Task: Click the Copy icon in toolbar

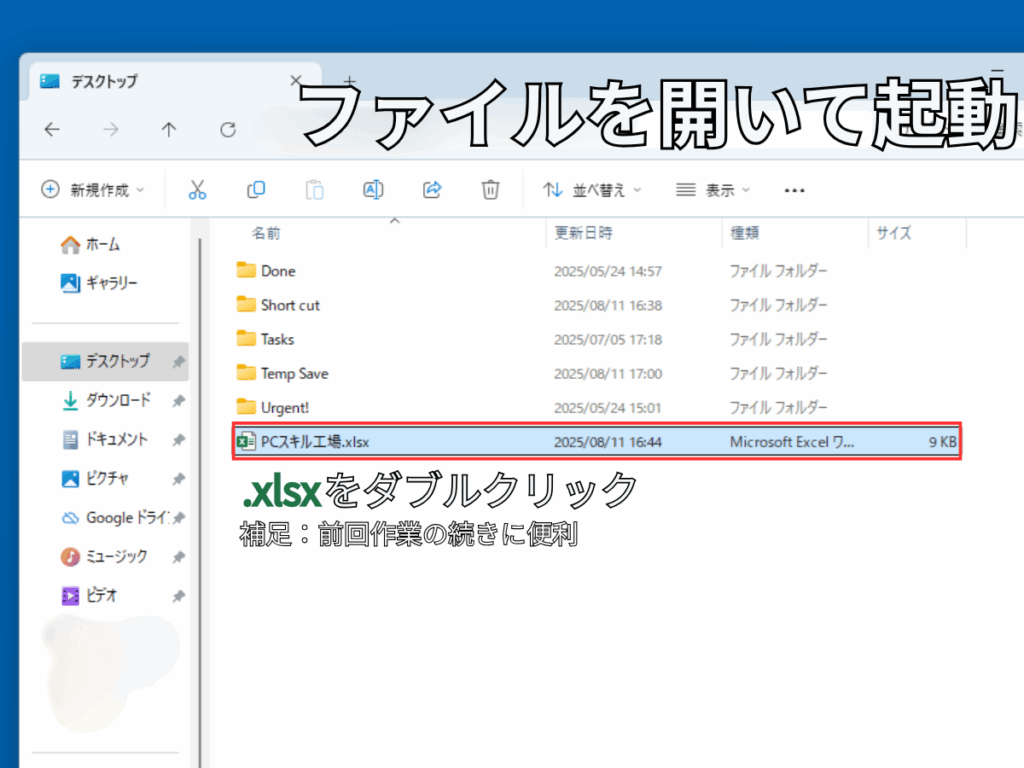Action: (256, 190)
